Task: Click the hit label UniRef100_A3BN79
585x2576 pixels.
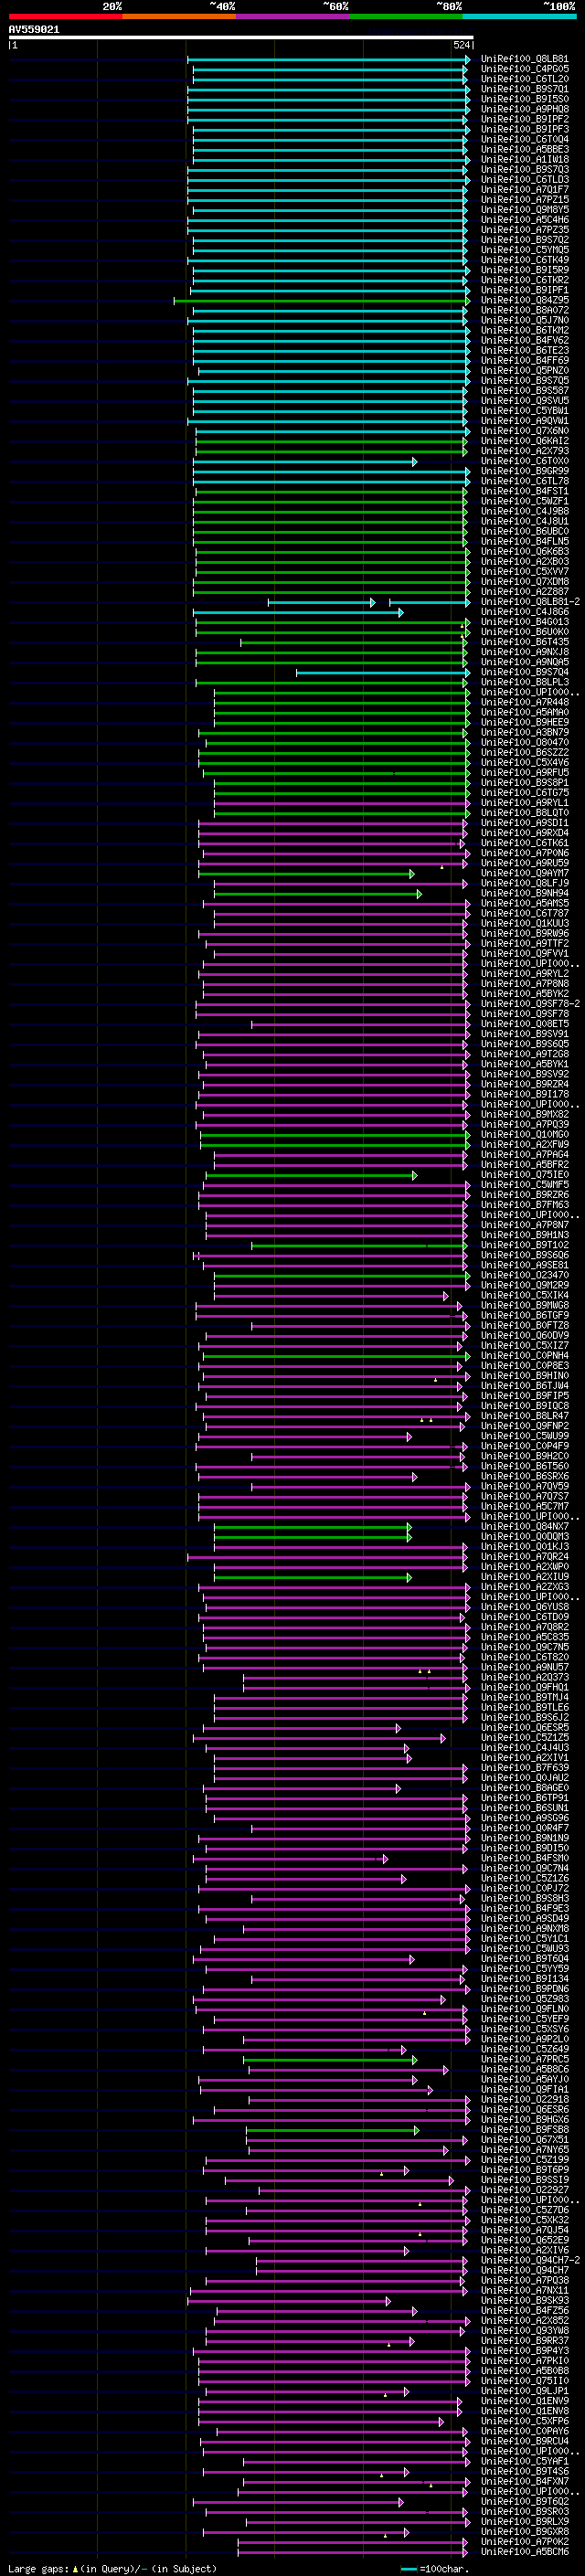Action: point(524,732)
